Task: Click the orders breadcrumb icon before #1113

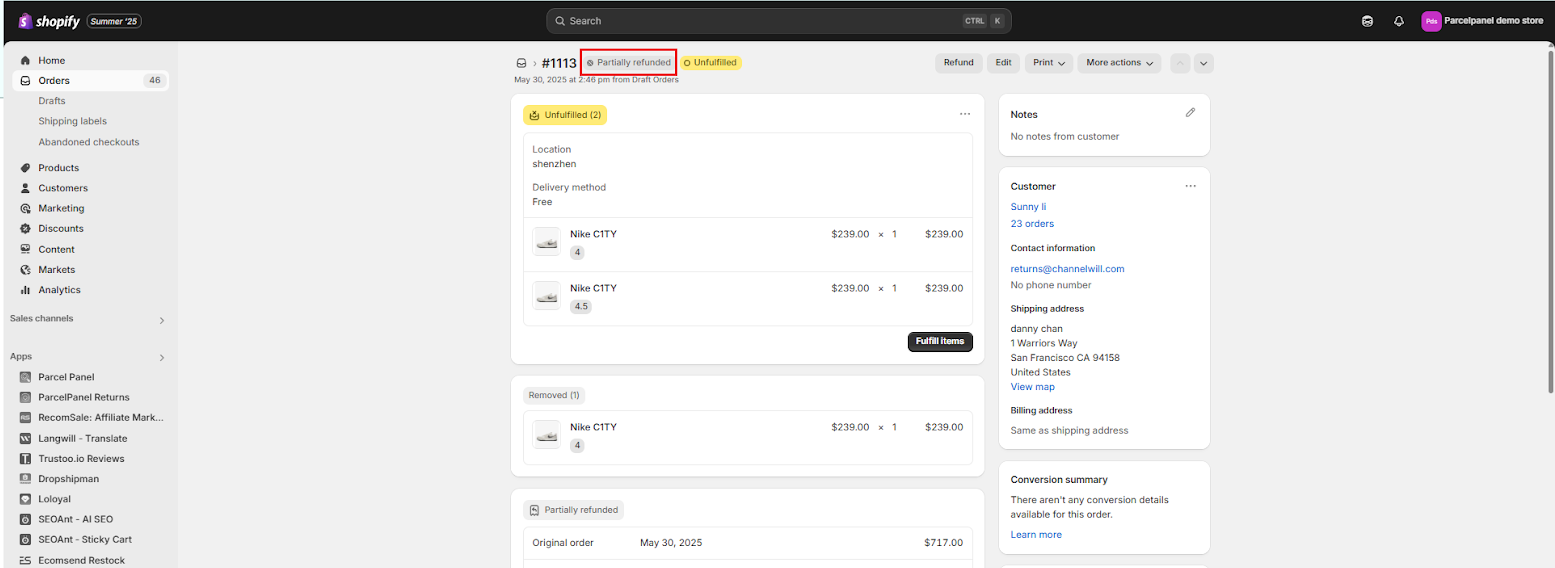Action: [521, 63]
